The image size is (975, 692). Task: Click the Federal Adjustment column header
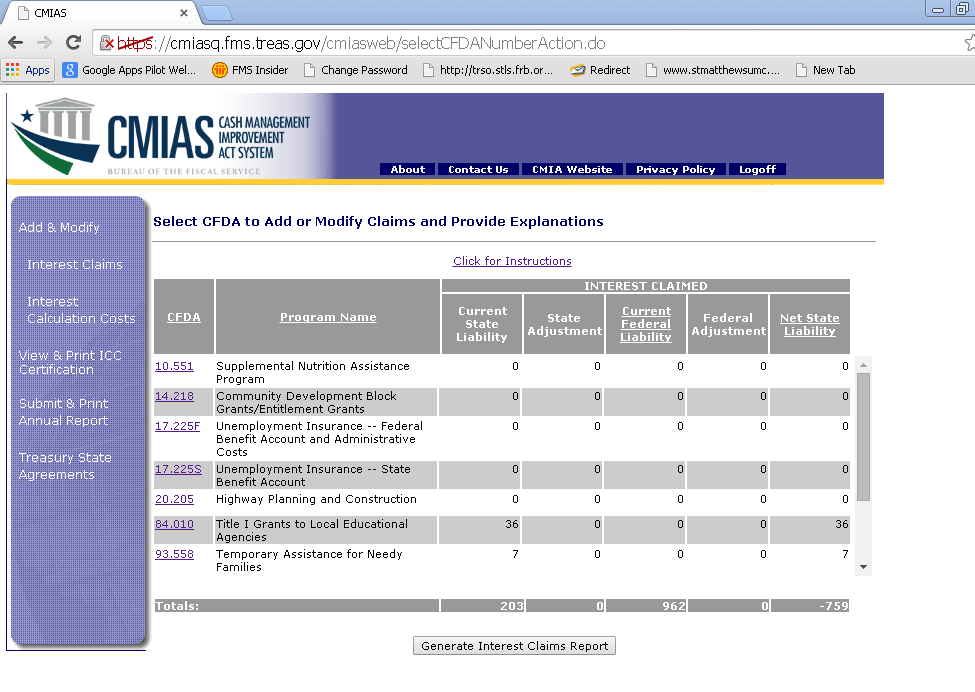728,324
